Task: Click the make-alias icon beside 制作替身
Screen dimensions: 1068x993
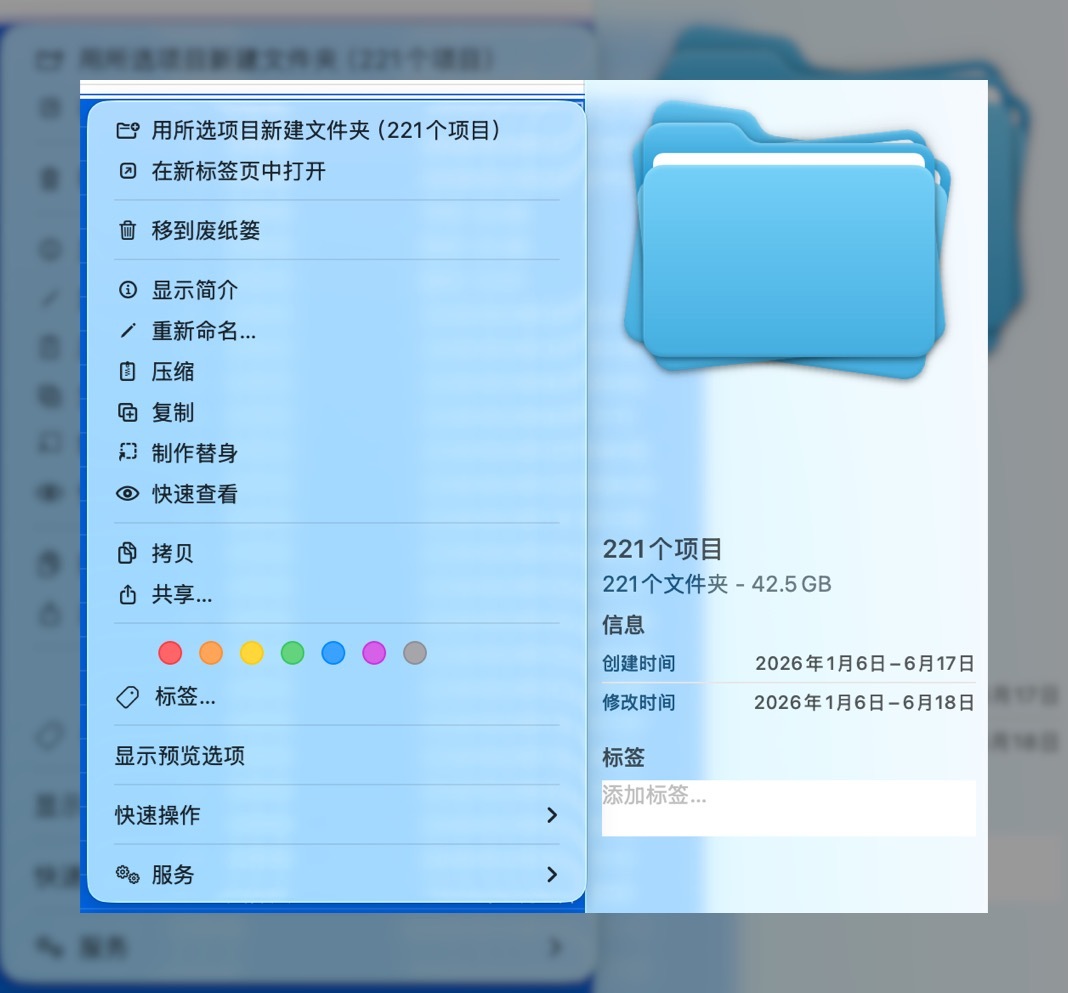Action: pyautogui.click(x=127, y=452)
